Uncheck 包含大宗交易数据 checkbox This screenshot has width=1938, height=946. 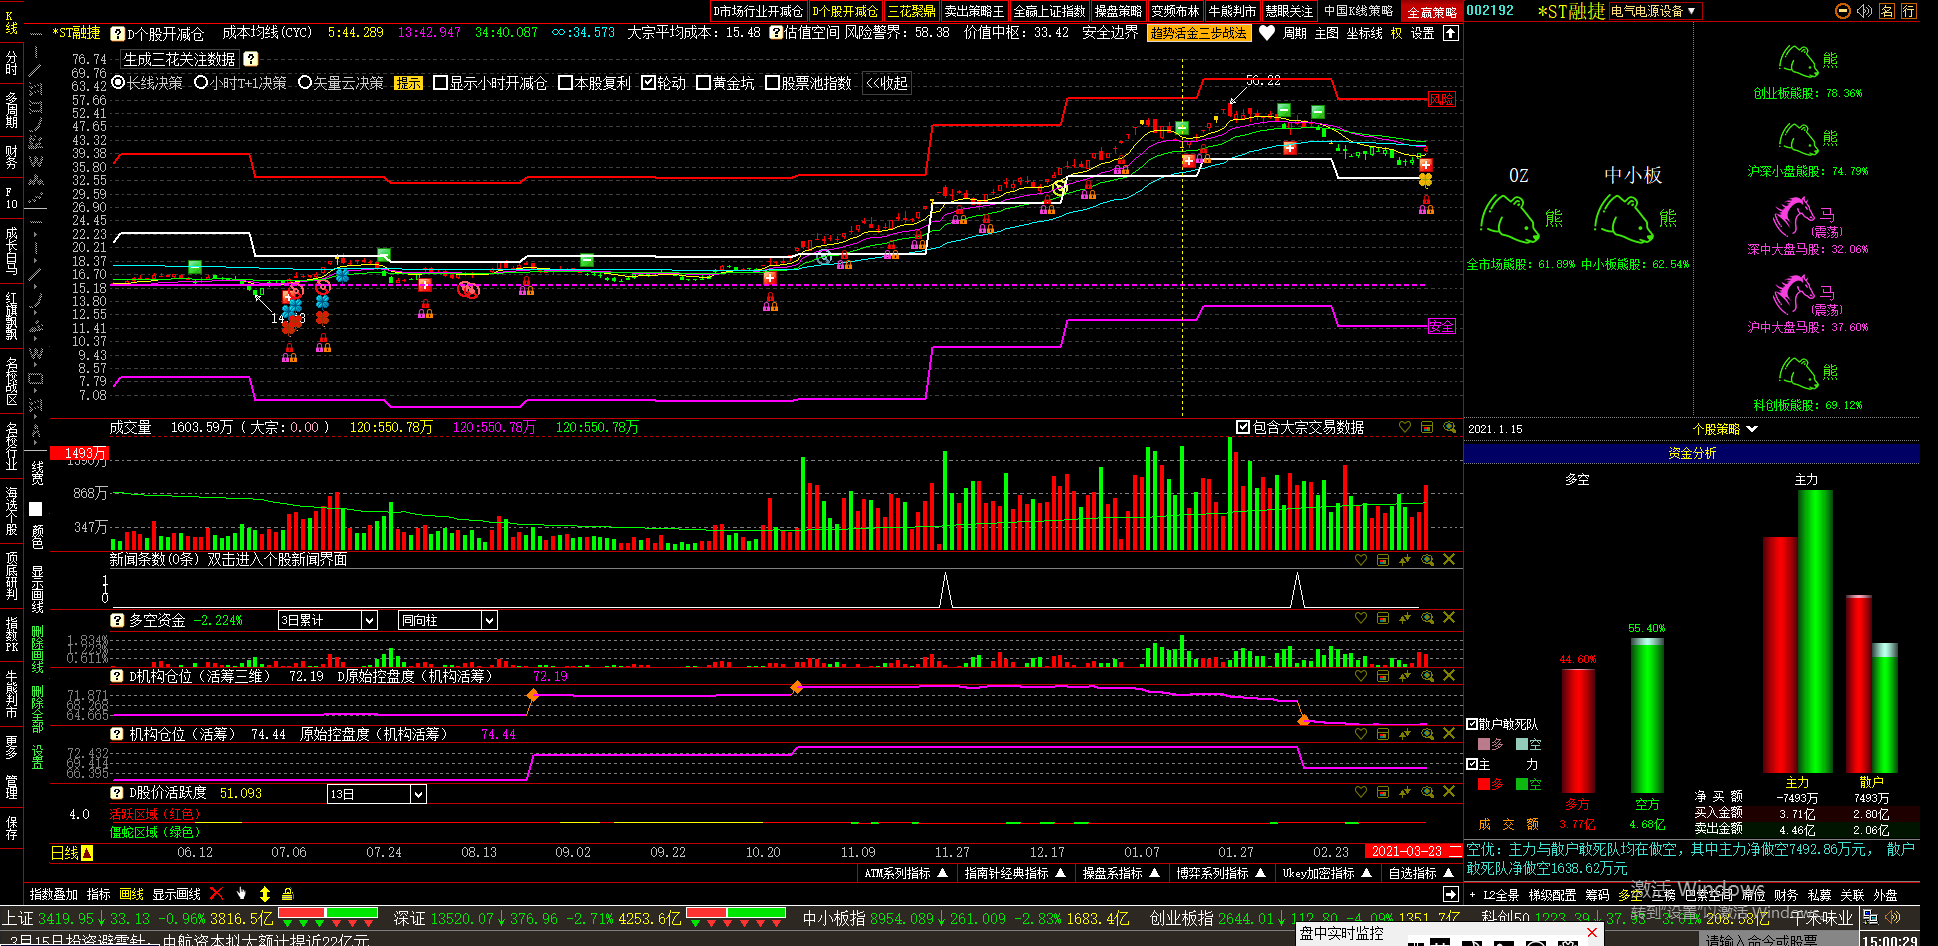tap(1243, 427)
